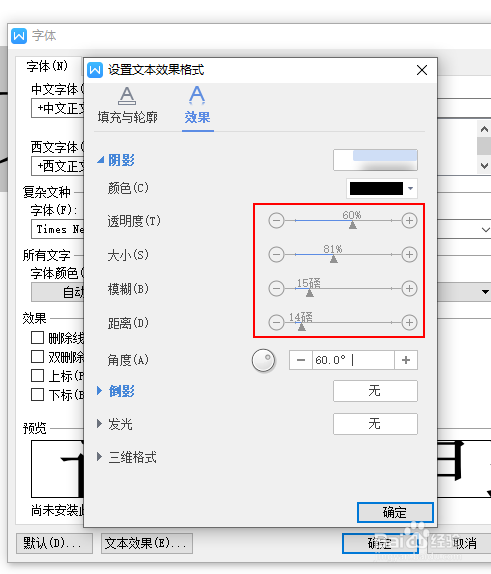
Task: Open the 颜色 color swatch dropdown
Action: [x=382, y=189]
